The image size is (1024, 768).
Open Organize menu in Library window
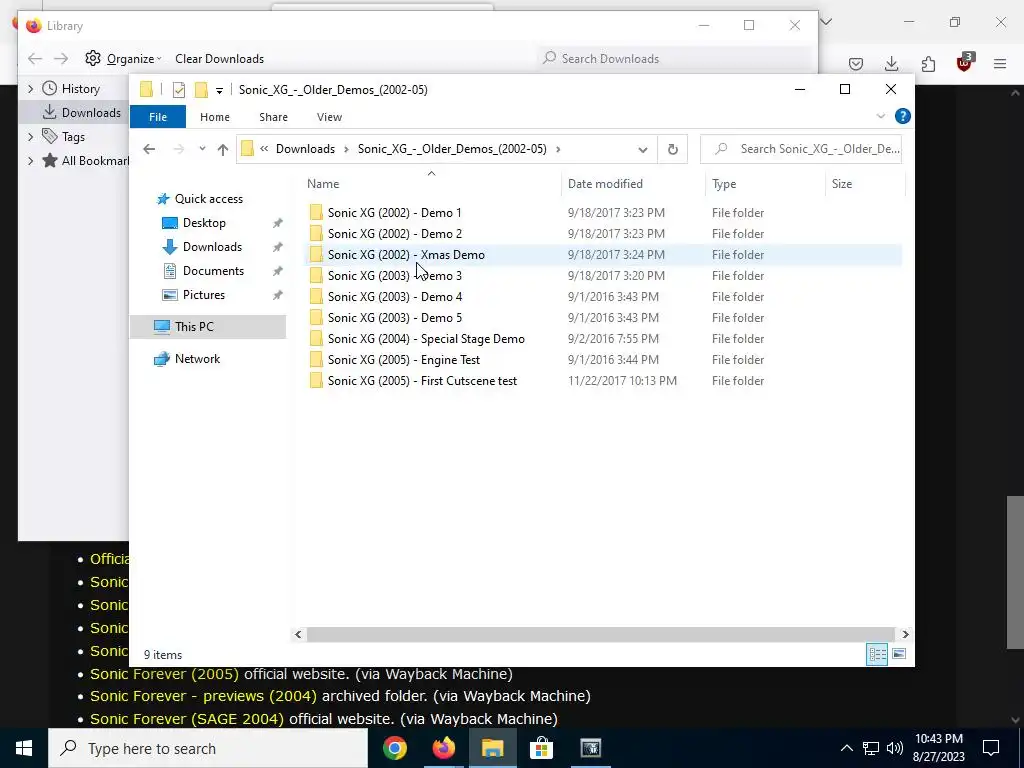click(x=123, y=59)
